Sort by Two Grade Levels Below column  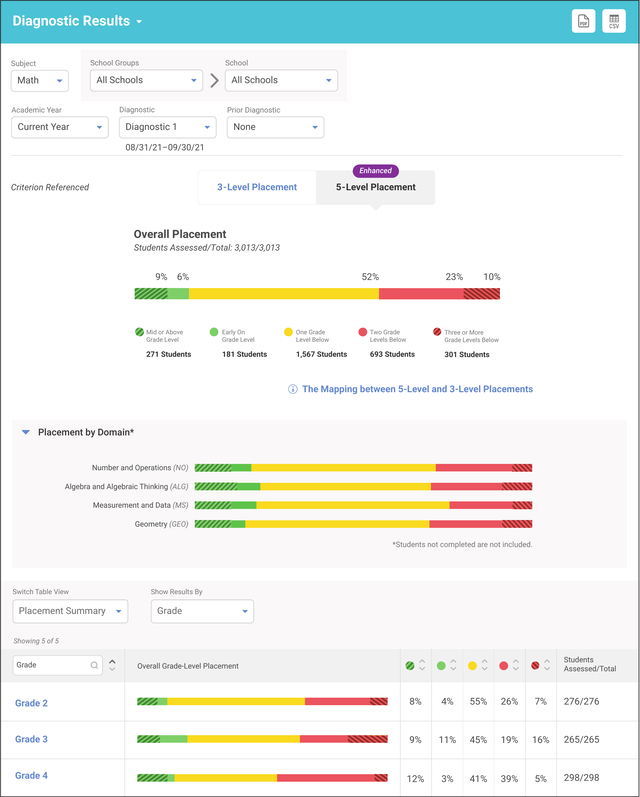tap(515, 665)
